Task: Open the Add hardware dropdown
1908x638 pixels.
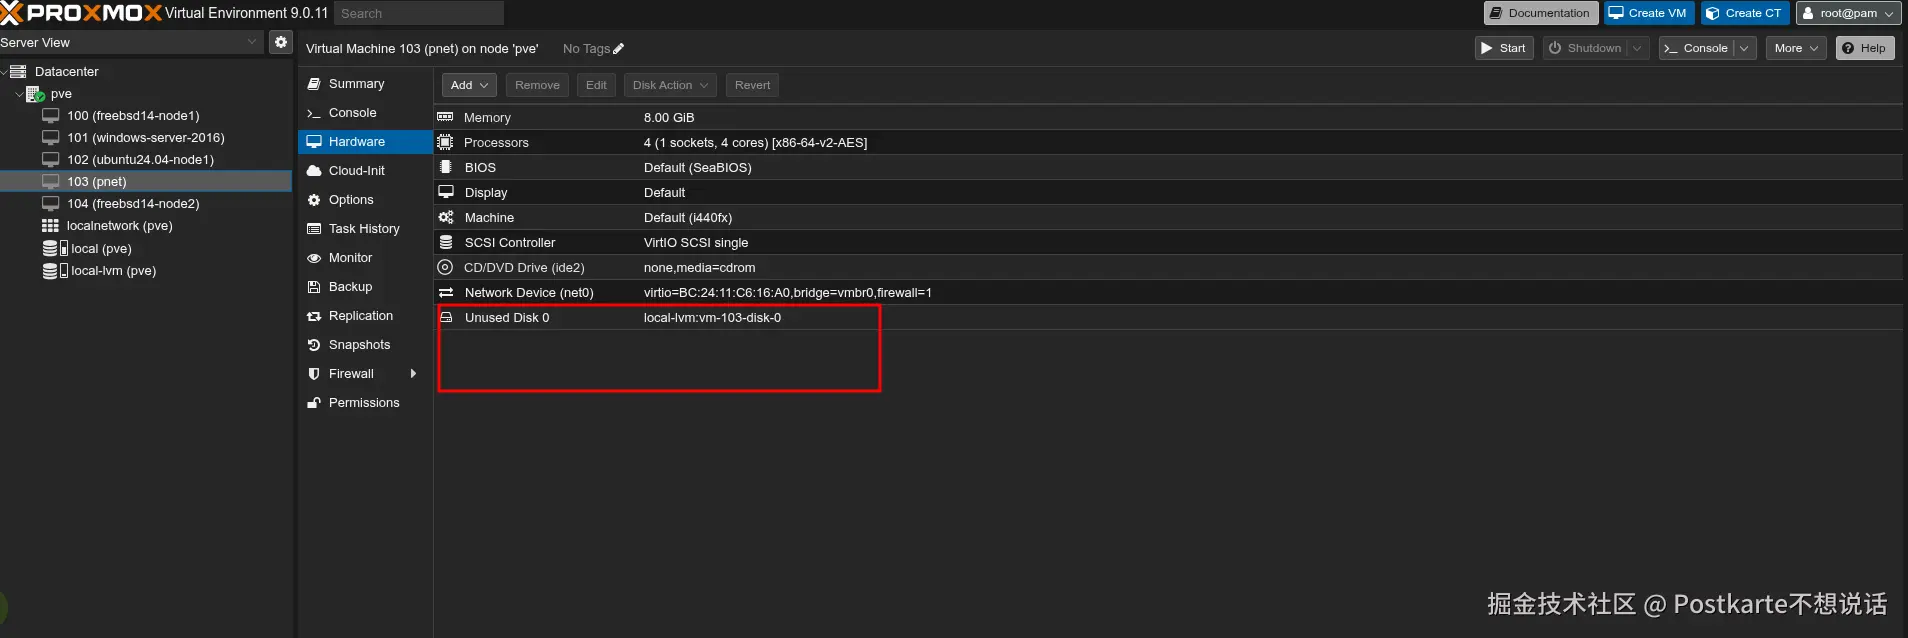Action: pos(469,85)
